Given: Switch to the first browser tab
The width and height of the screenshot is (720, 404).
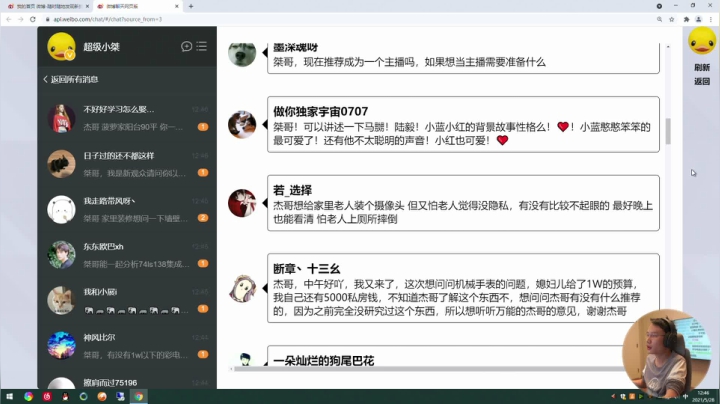Looking at the screenshot, I should pos(47,6).
